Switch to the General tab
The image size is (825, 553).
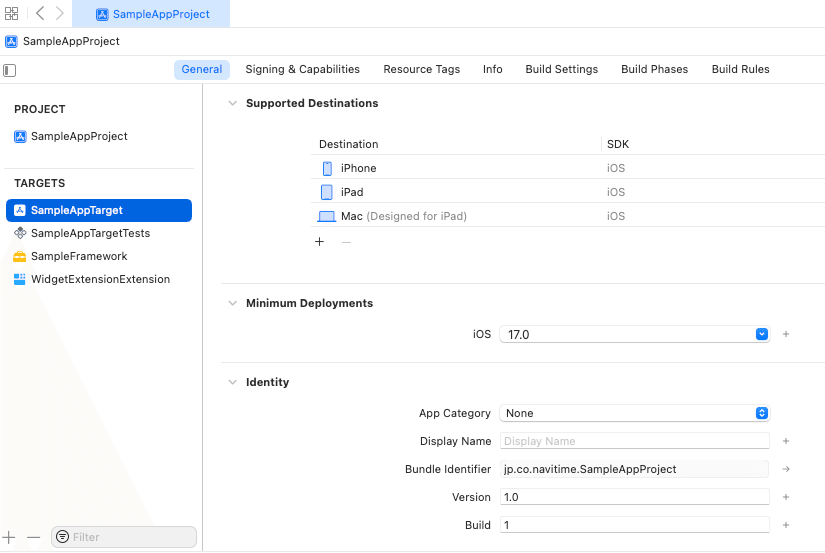tap(202, 69)
